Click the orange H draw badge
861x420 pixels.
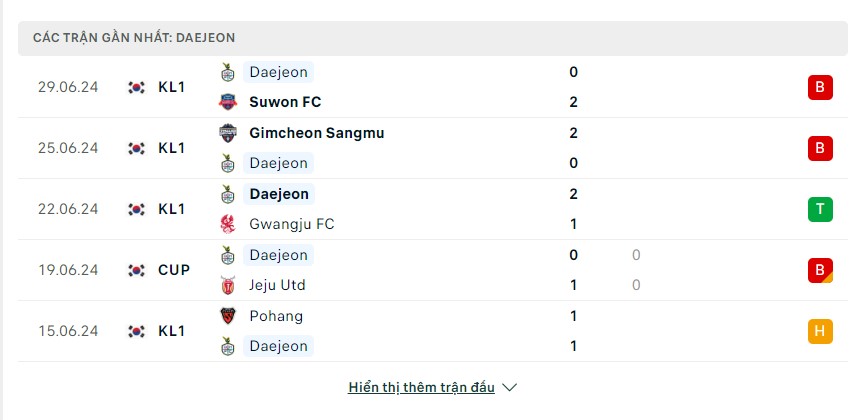(820, 331)
